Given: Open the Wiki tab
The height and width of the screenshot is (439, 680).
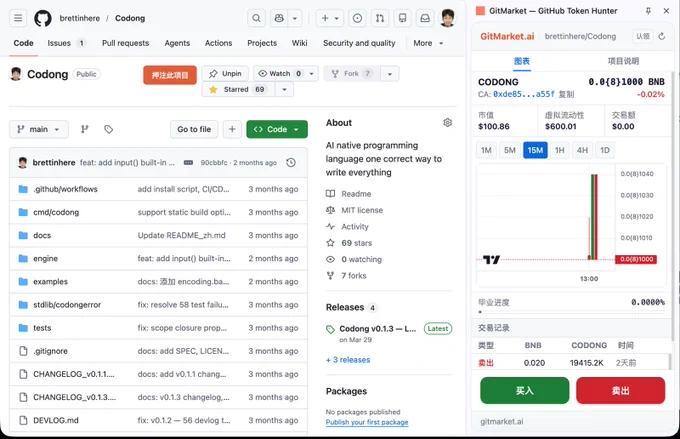Looking at the screenshot, I should click(299, 43).
